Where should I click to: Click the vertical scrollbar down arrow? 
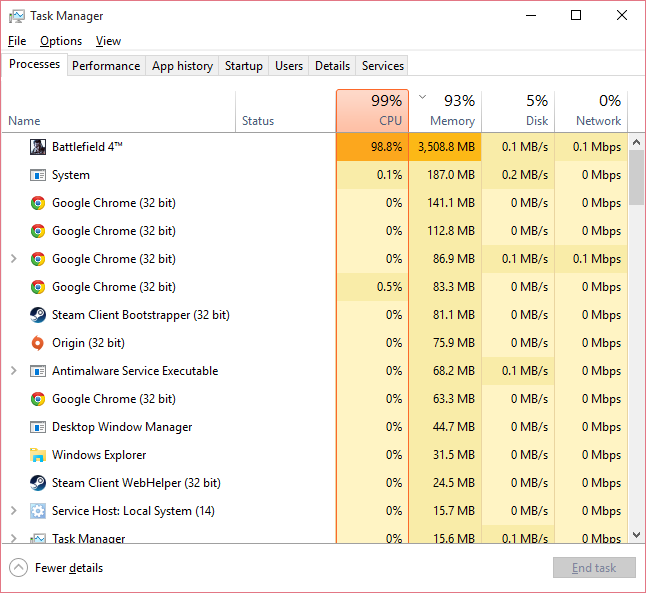click(636, 535)
